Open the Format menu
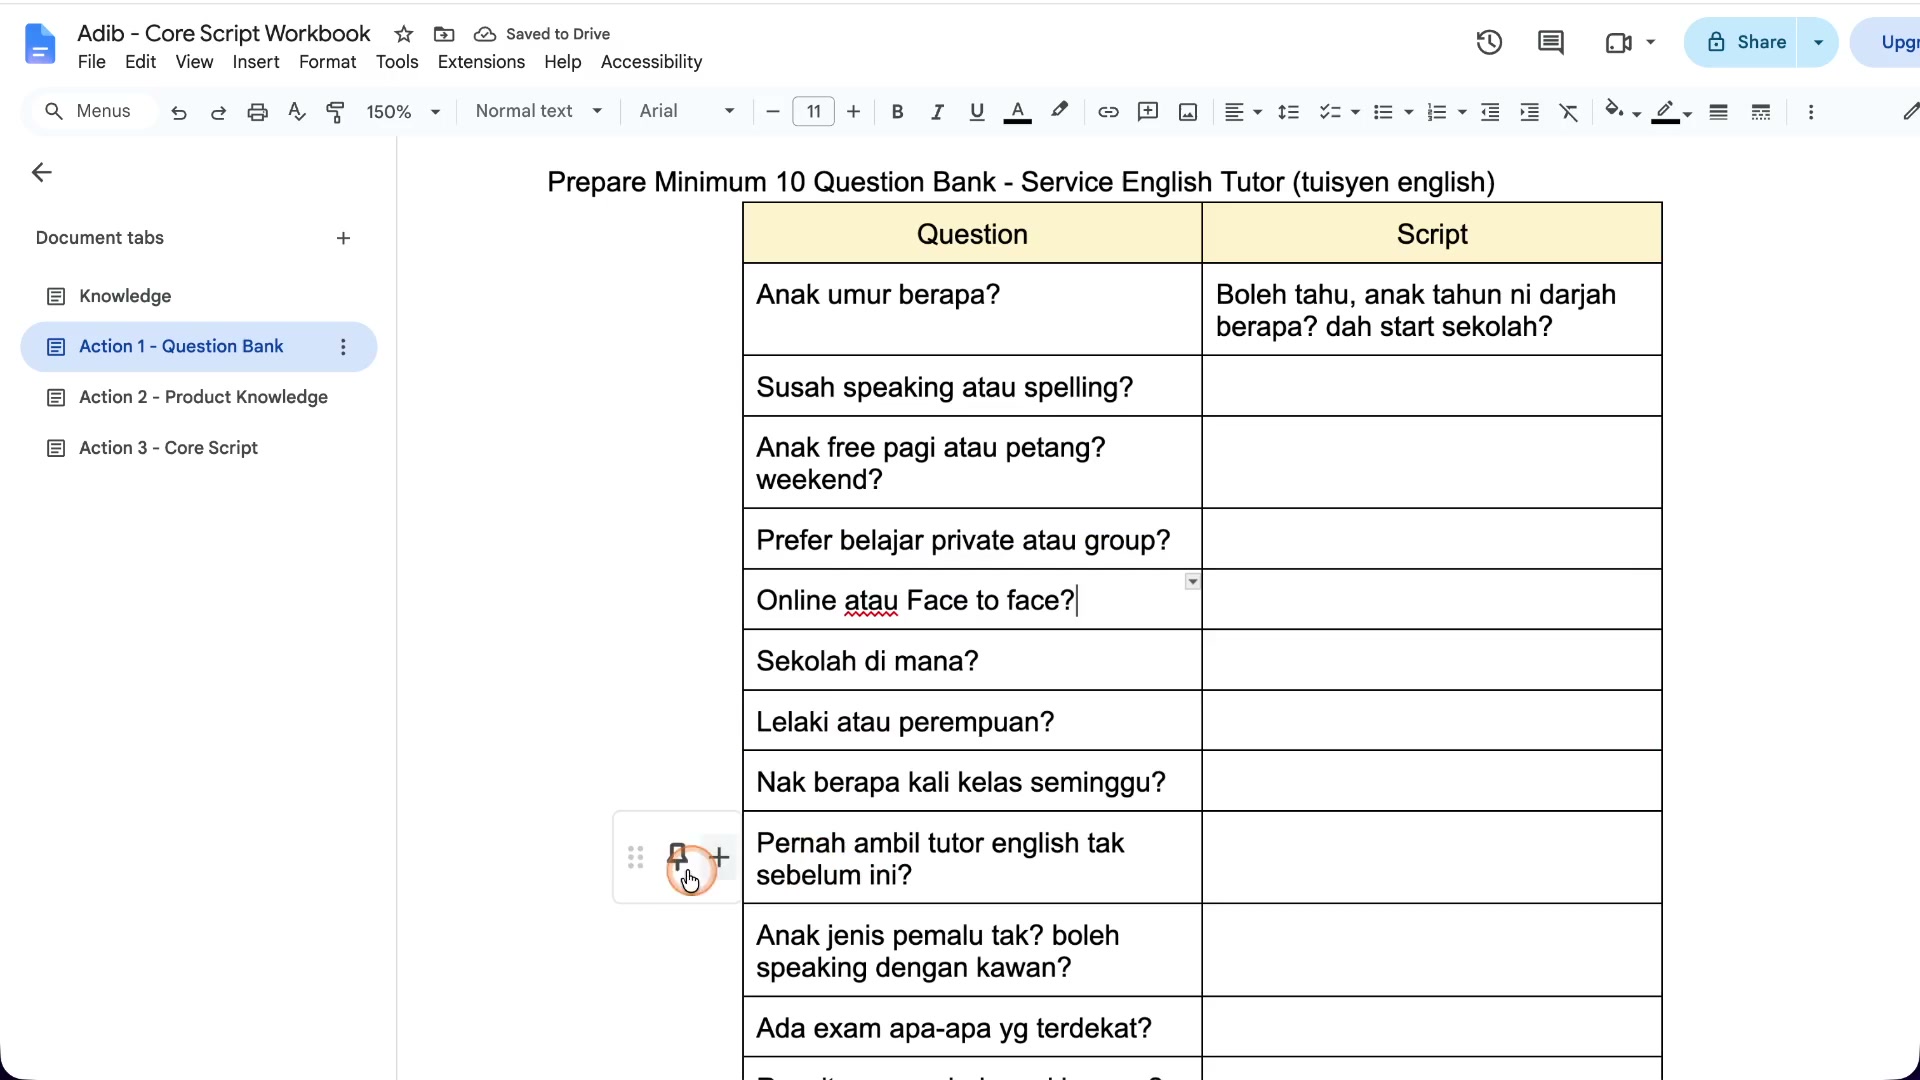 coord(327,62)
